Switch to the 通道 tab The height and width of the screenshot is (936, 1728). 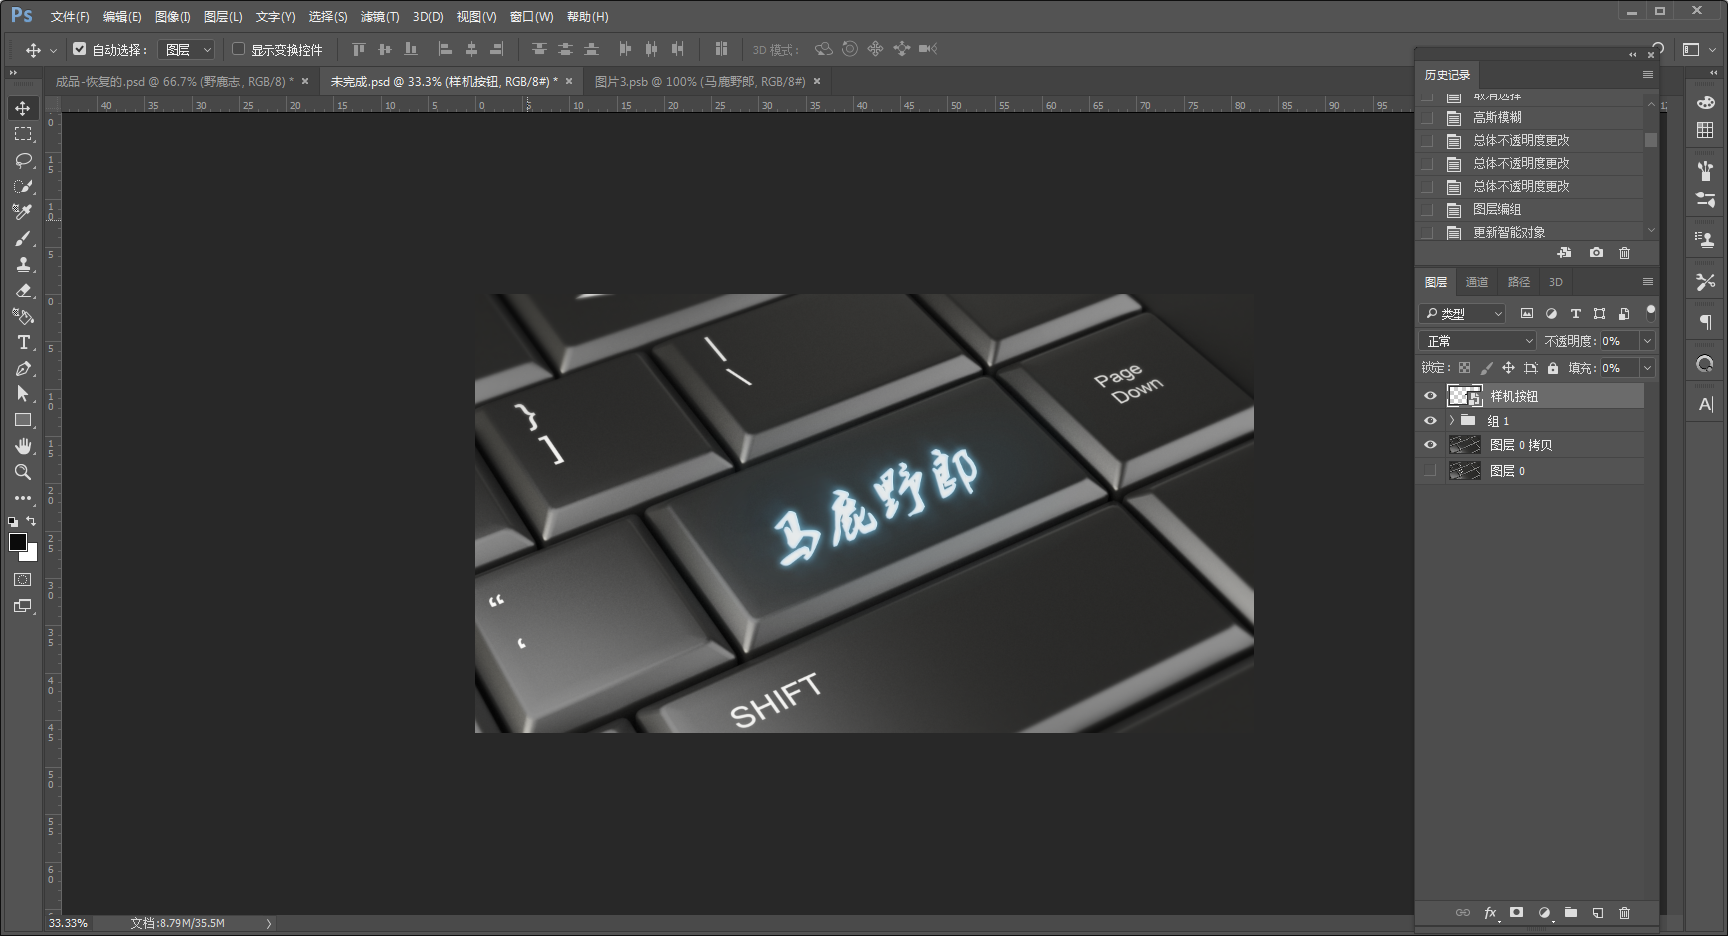pos(1477,282)
